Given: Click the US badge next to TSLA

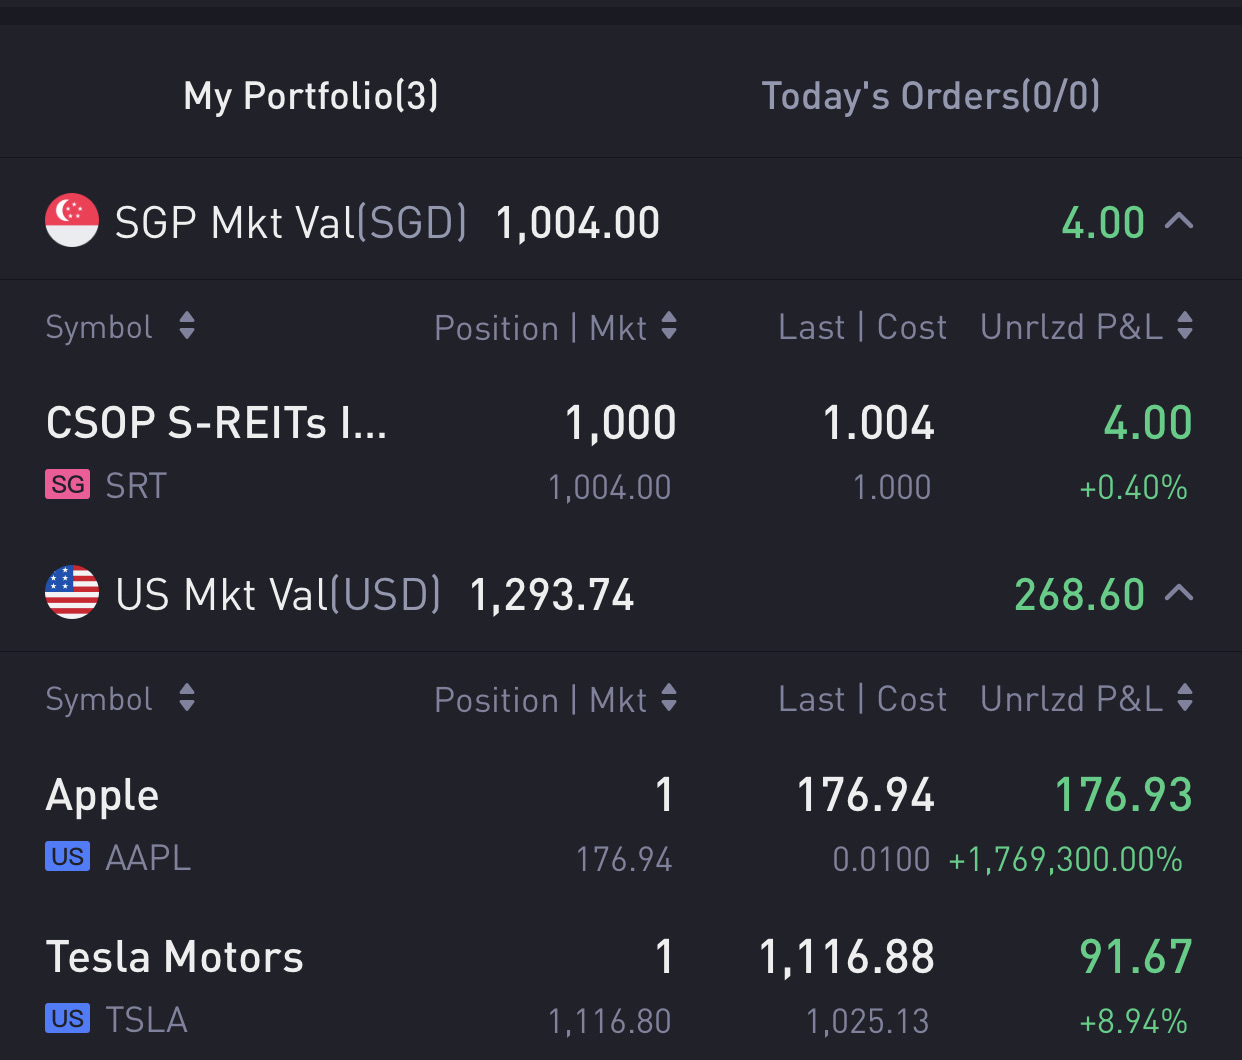Looking at the screenshot, I should [x=67, y=1019].
